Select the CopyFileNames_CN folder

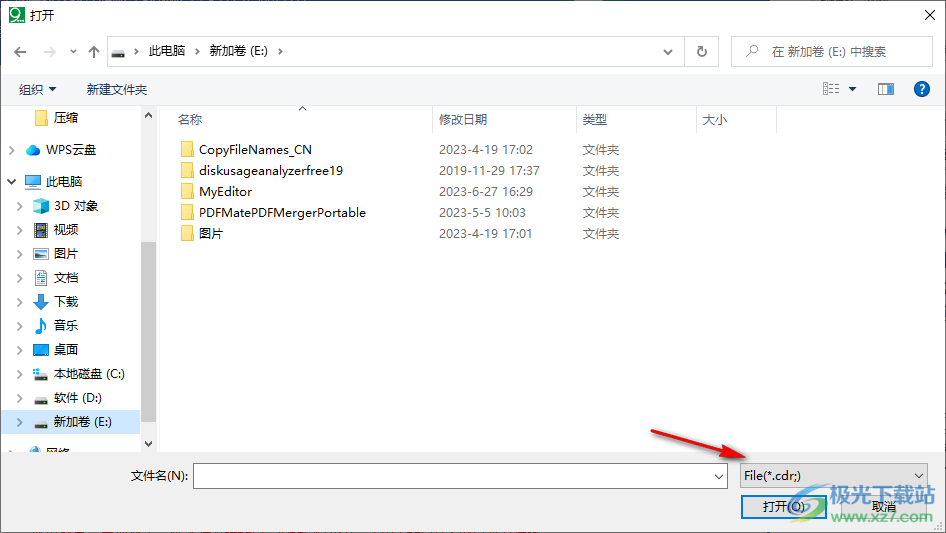[x=255, y=150]
